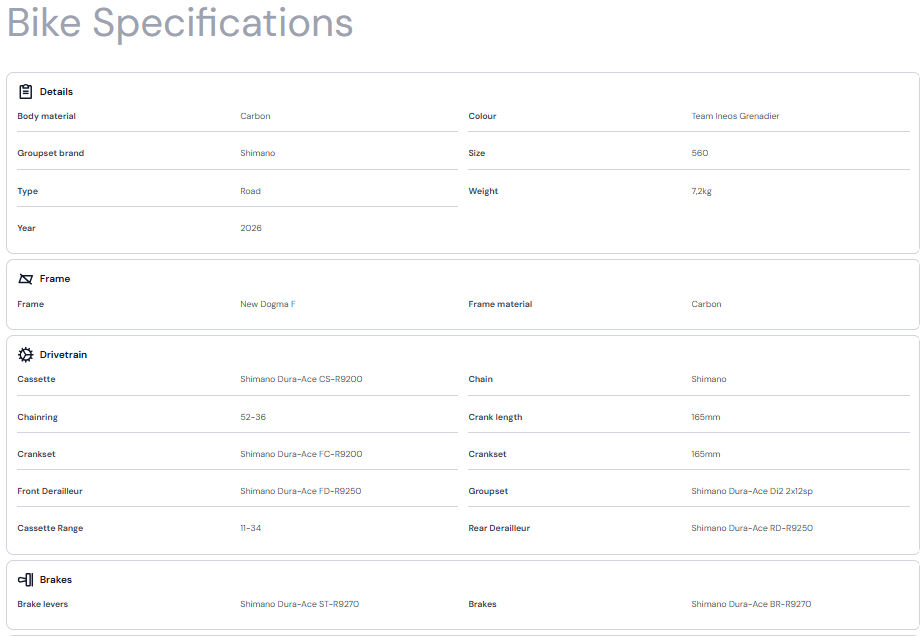Click the Drivetrain section title
This screenshot has height=636, width=922.
click(x=64, y=354)
